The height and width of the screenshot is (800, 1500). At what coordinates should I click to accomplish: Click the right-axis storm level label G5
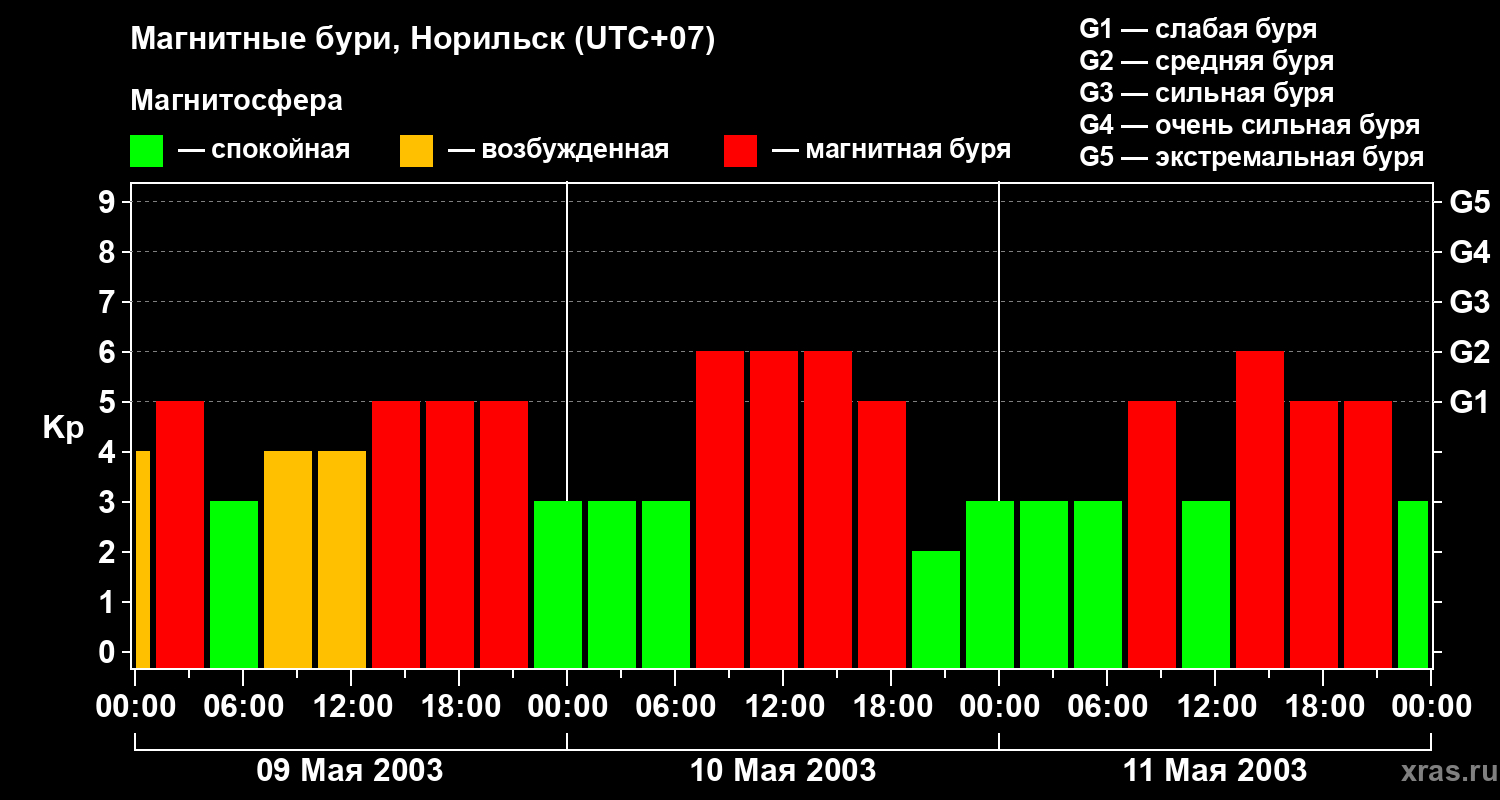[1469, 202]
